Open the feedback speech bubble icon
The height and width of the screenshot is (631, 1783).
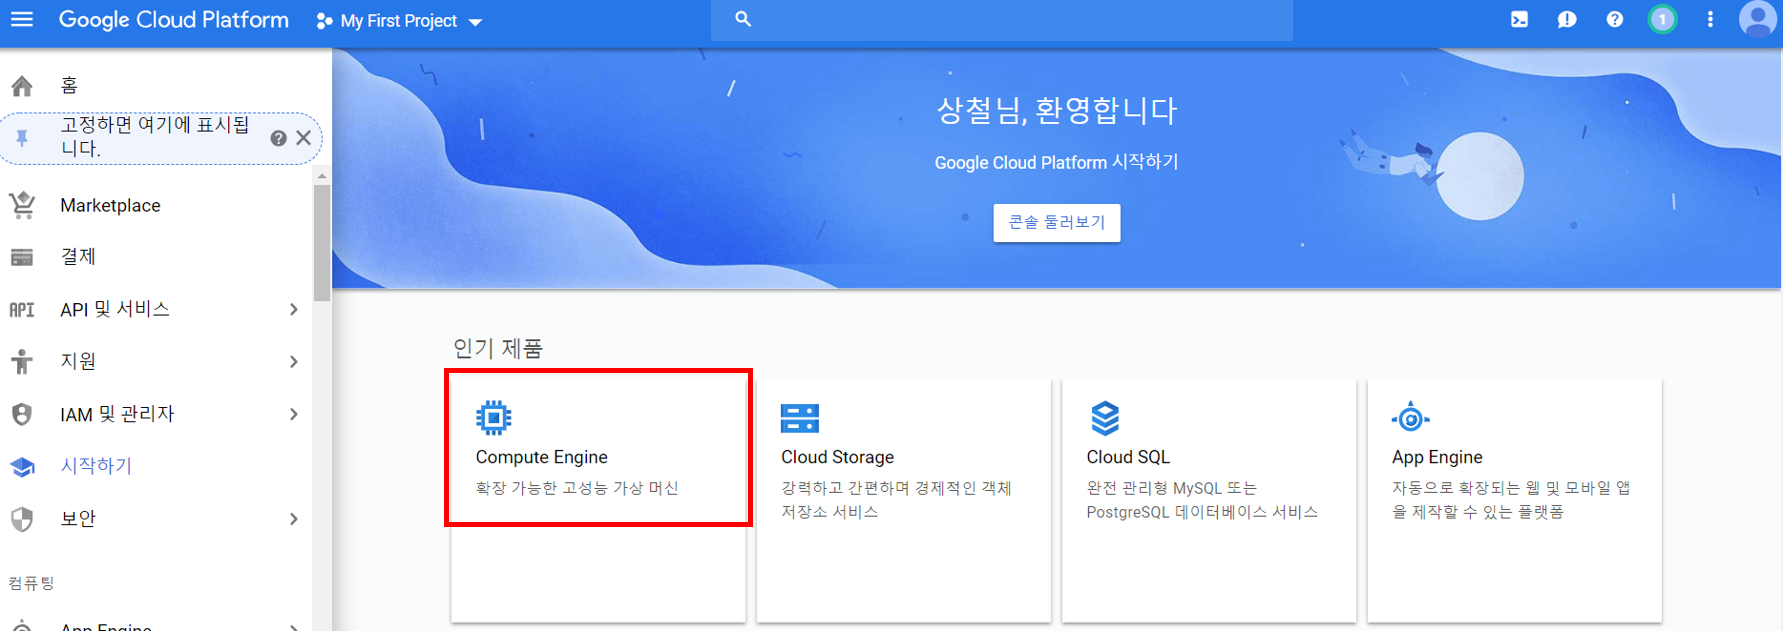[1567, 20]
